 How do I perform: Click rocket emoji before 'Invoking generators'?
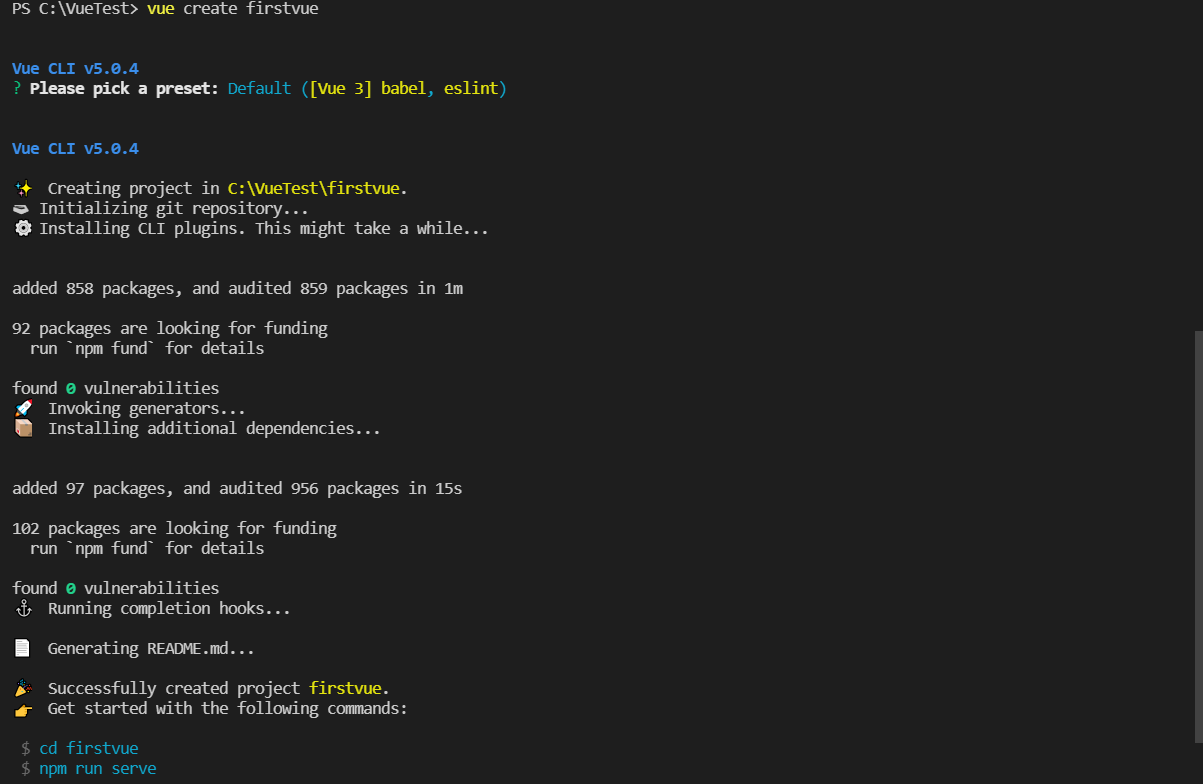click(24, 408)
